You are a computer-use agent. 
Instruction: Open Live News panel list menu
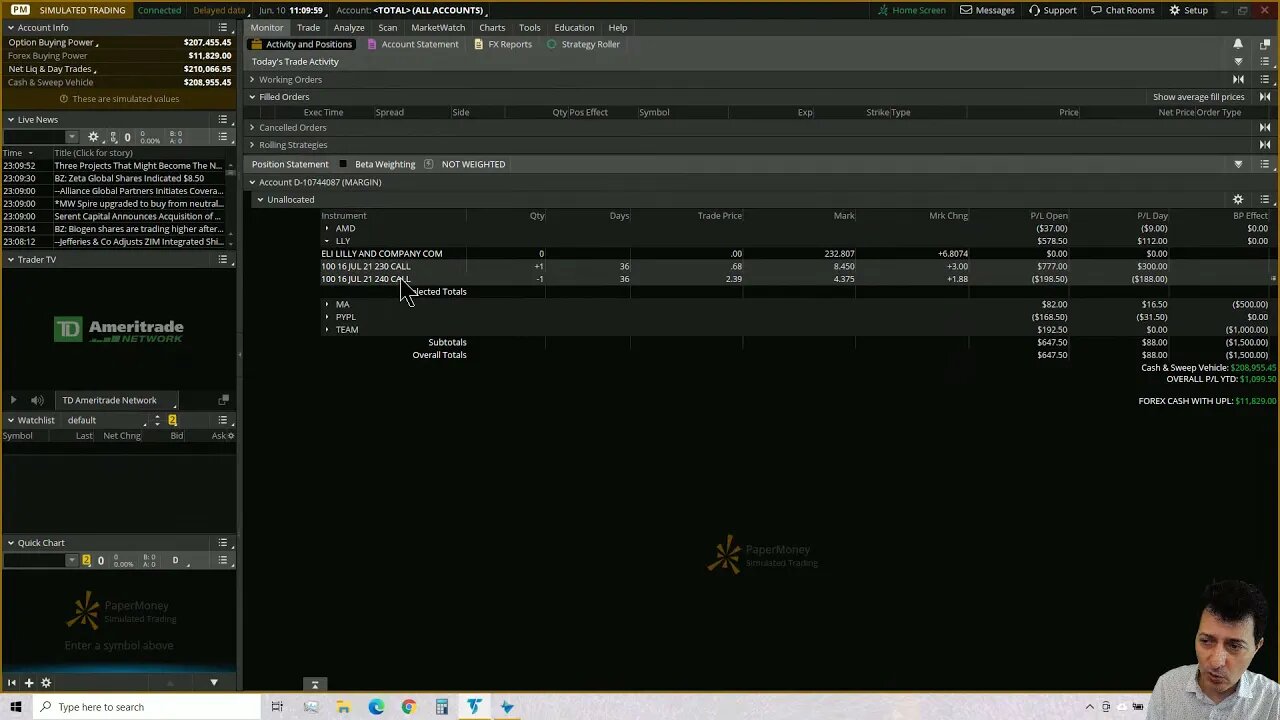pyautogui.click(x=223, y=120)
